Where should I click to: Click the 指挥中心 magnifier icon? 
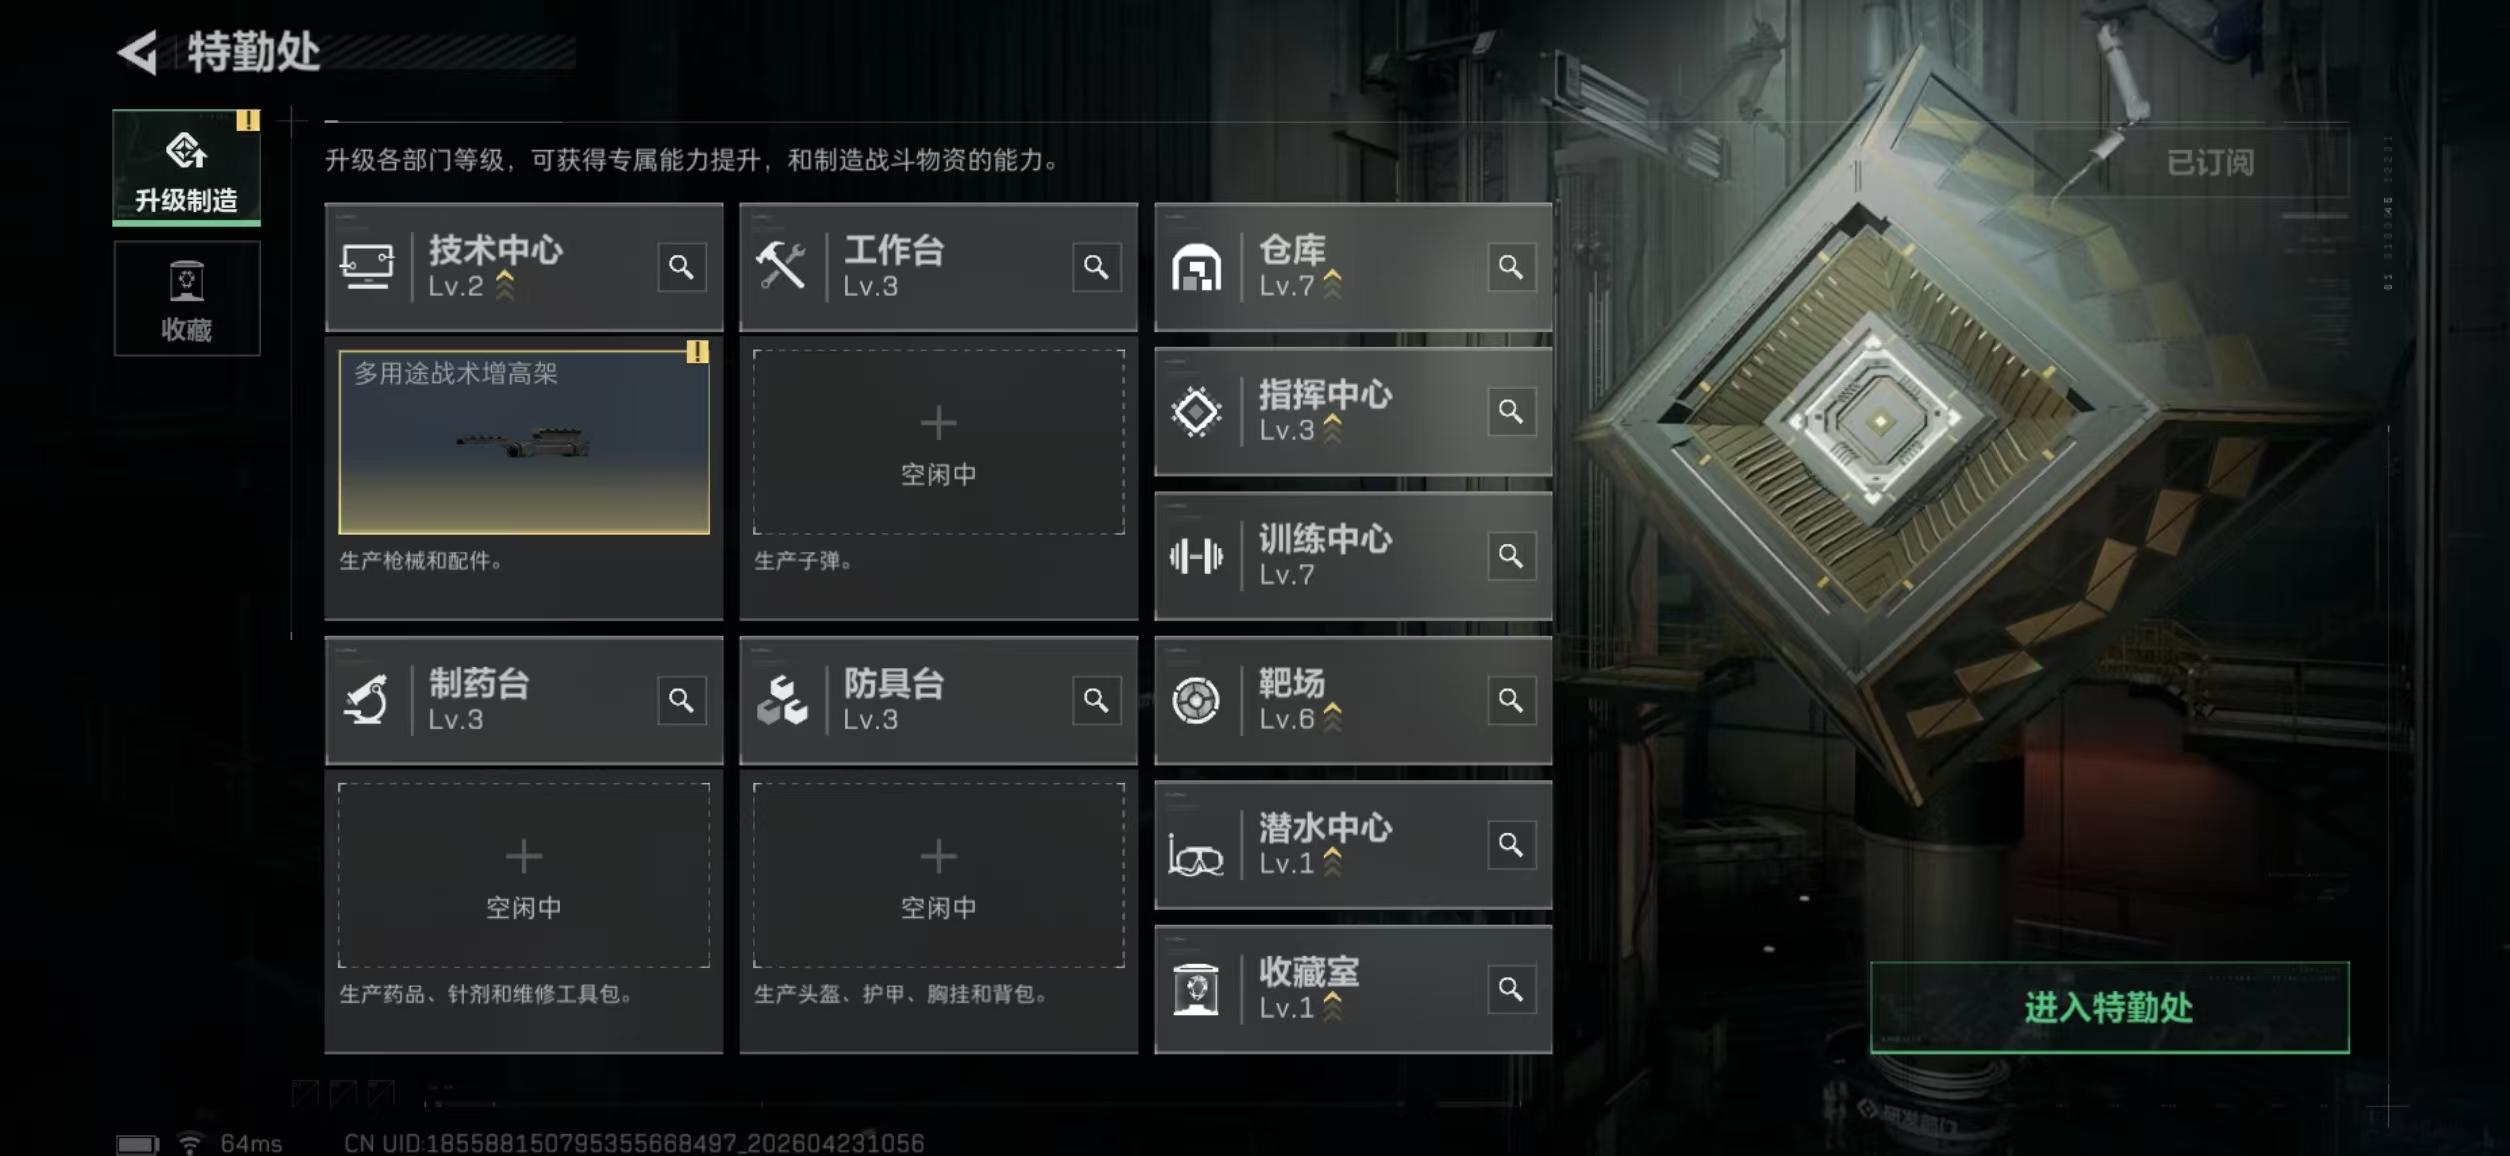coord(1511,411)
